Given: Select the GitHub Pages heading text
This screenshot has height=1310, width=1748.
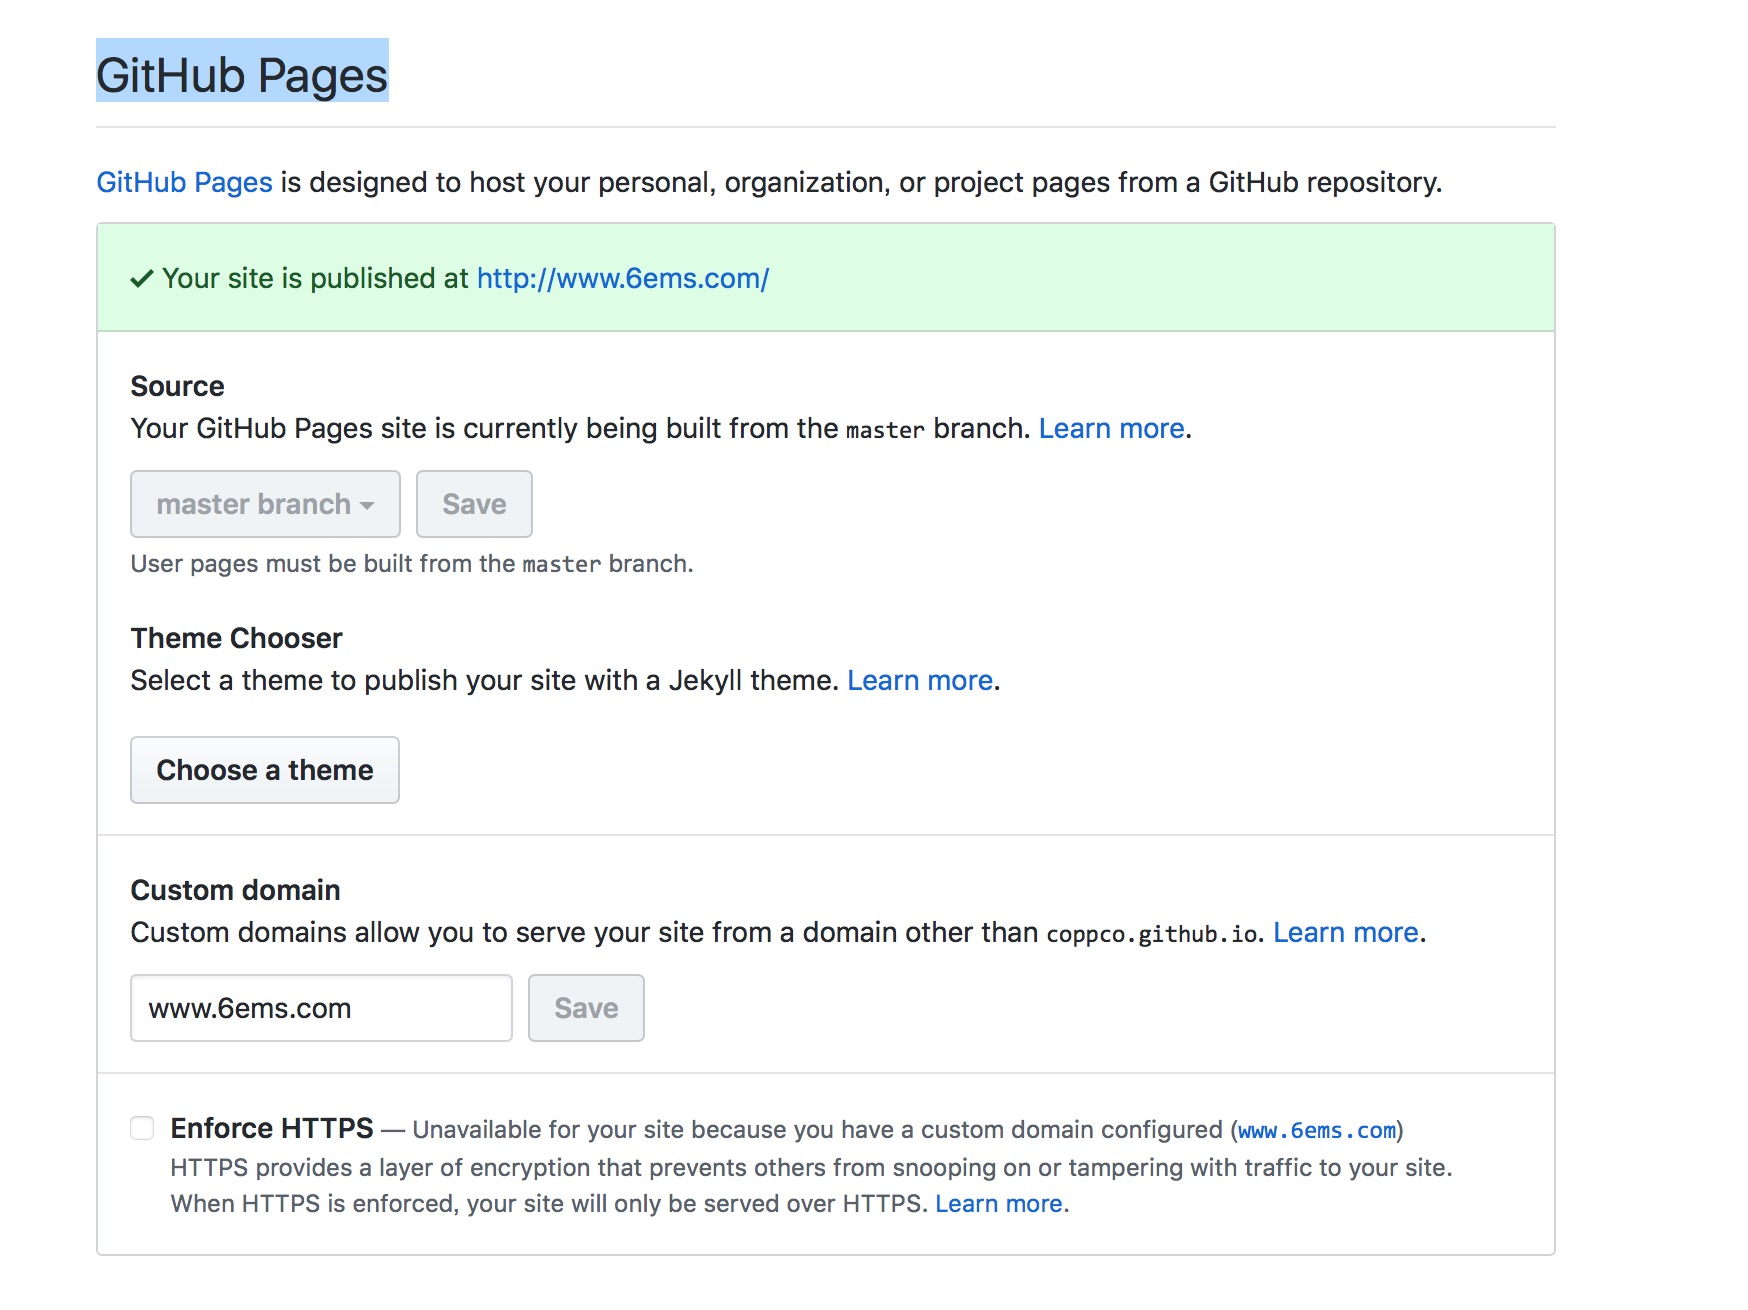Looking at the screenshot, I should pyautogui.click(x=242, y=75).
